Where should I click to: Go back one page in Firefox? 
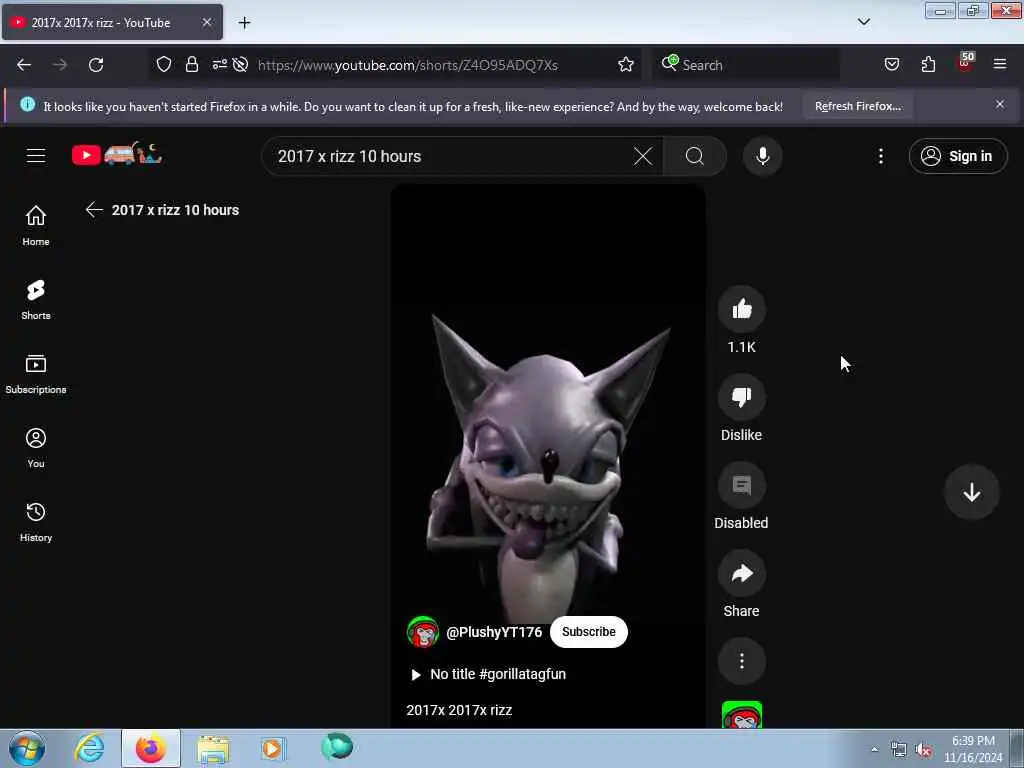pyautogui.click(x=24, y=65)
